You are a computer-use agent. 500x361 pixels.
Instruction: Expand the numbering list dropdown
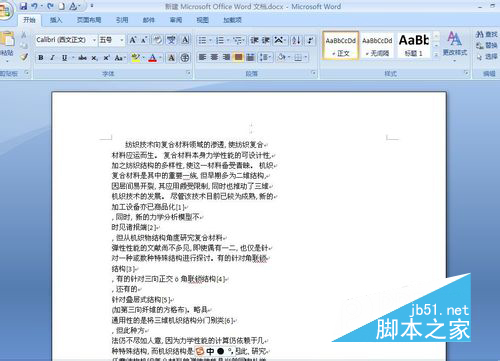coord(228,40)
